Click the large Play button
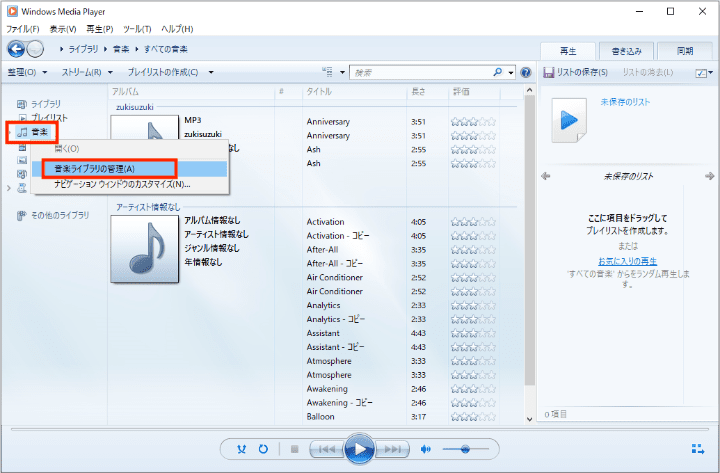Viewport: 720px width, 473px height. (x=359, y=449)
